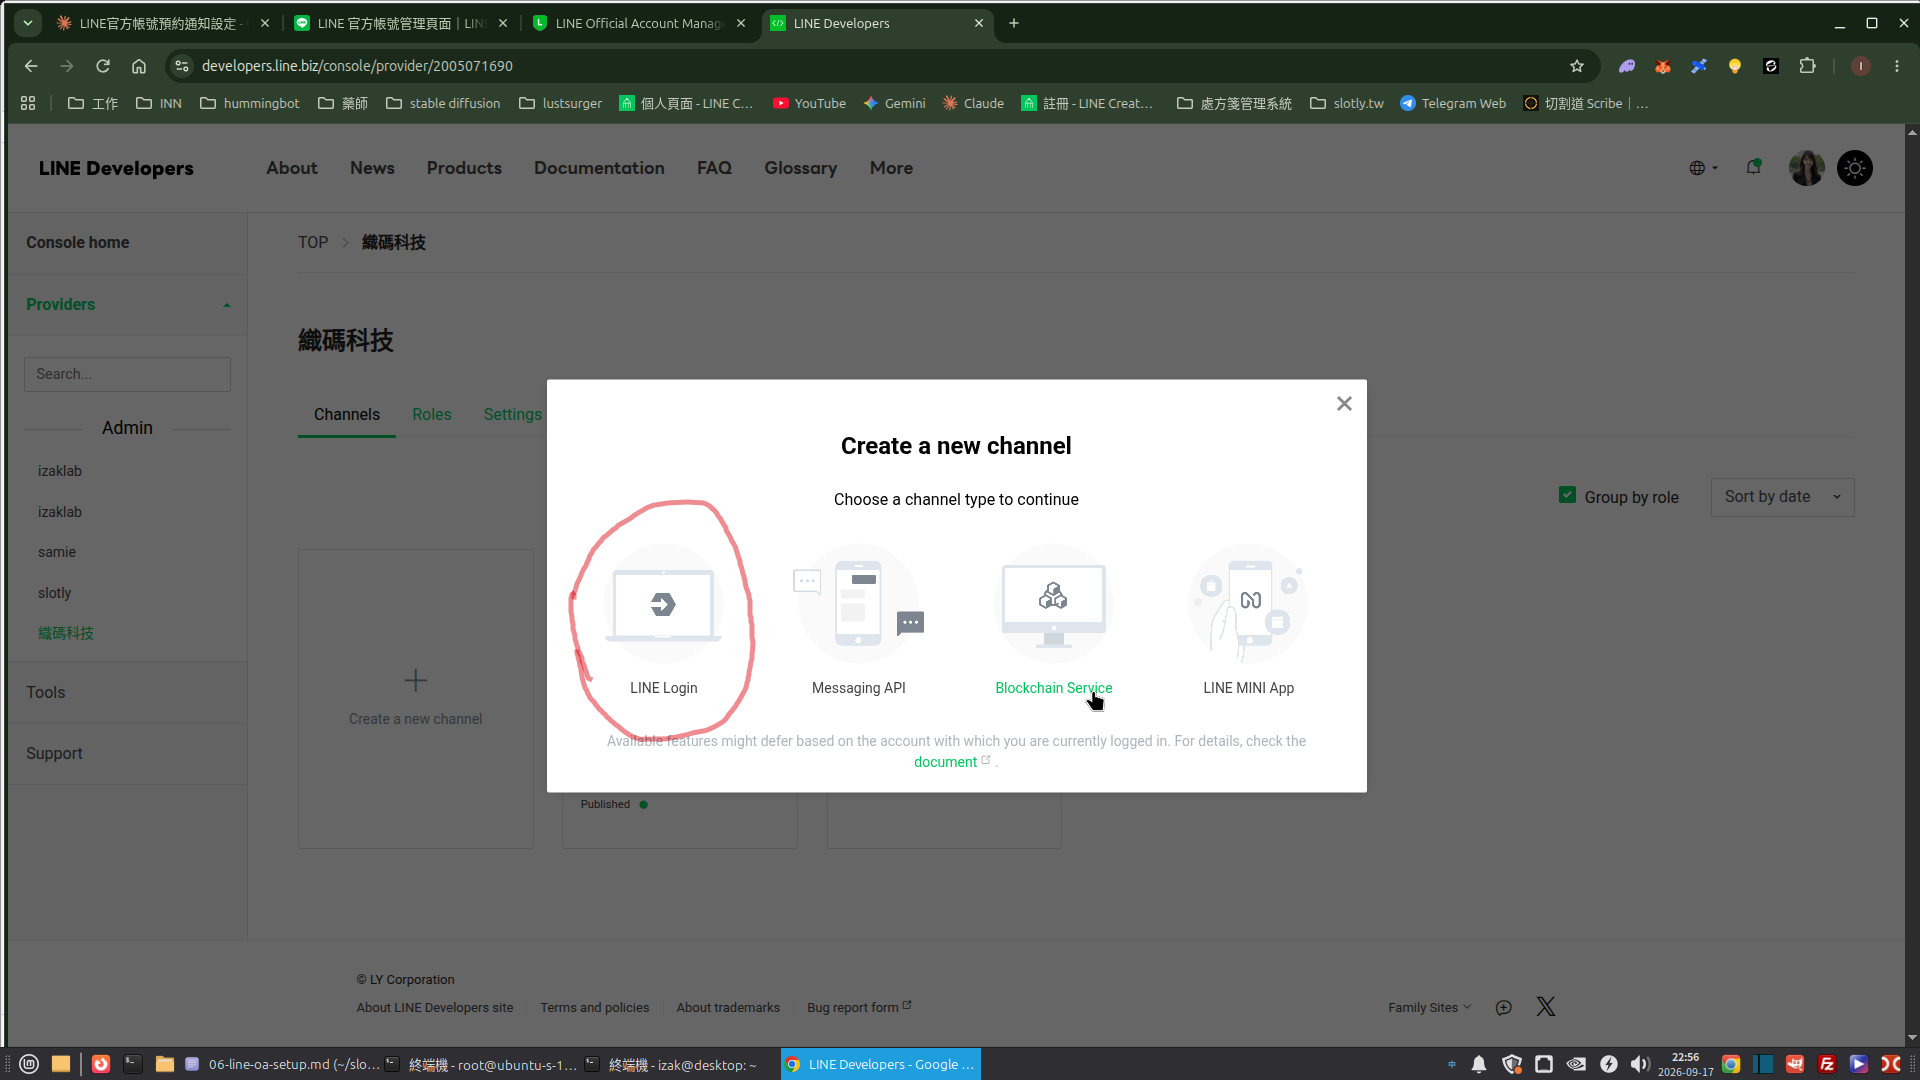The image size is (1920, 1080).
Task: Open the X social icon in footer
Action: tap(1546, 1006)
